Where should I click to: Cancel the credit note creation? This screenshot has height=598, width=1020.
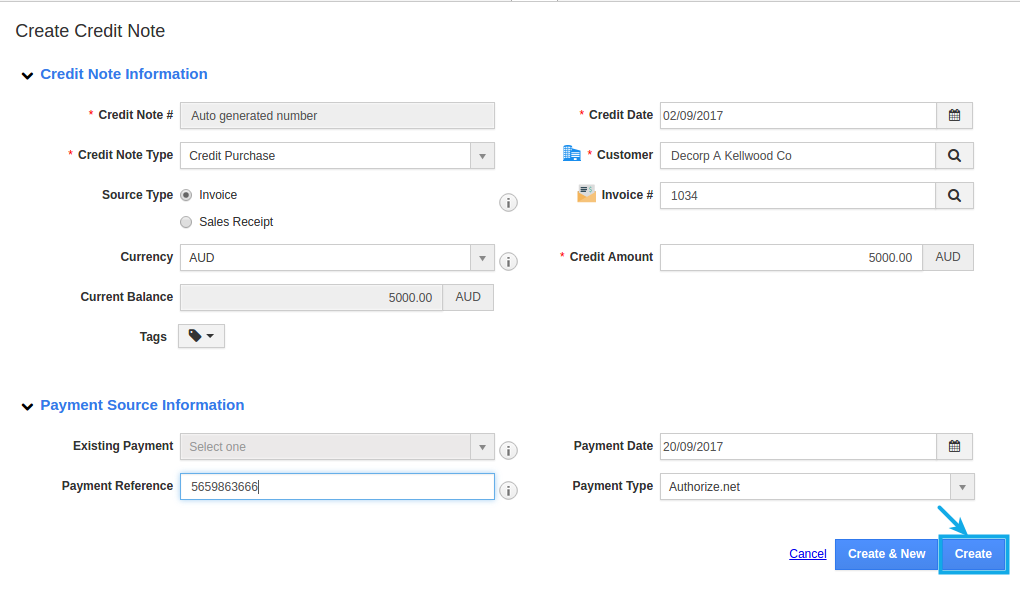coord(807,554)
